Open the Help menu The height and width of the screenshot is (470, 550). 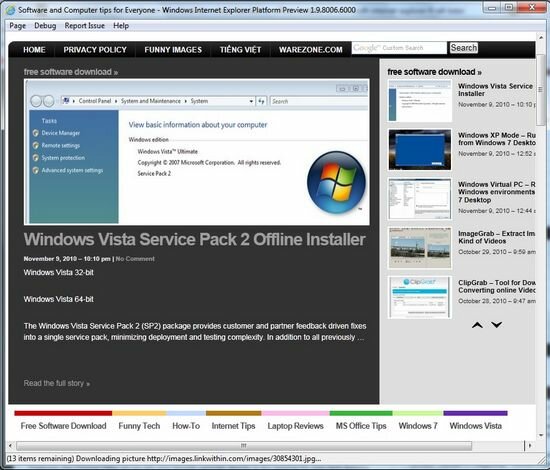tap(121, 26)
